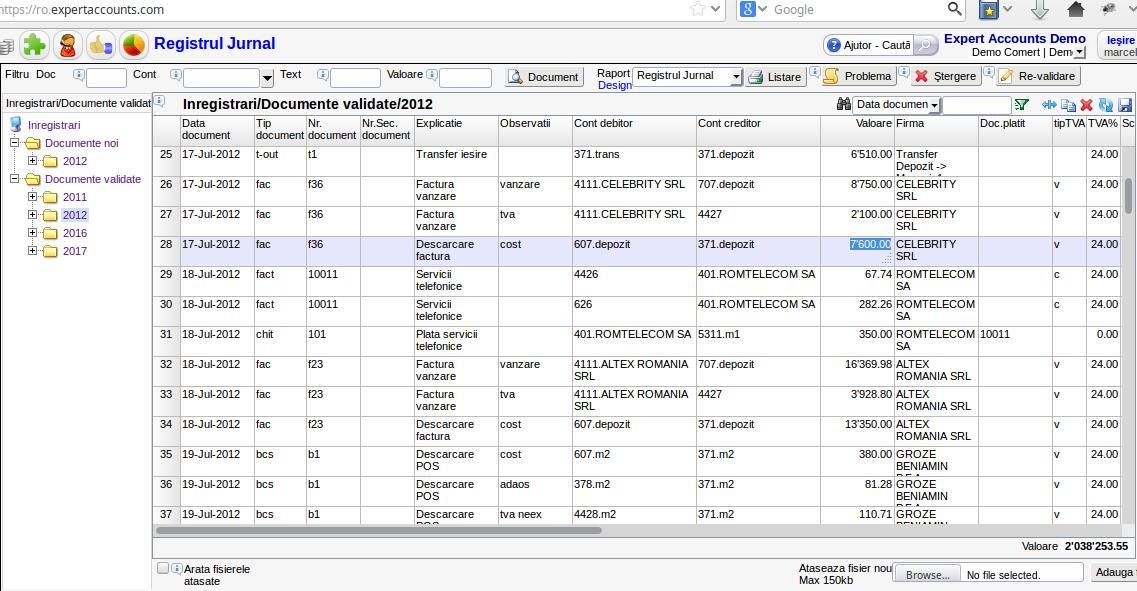
Task: Click the info bubble beside the grid title
Action: (x=160, y=101)
